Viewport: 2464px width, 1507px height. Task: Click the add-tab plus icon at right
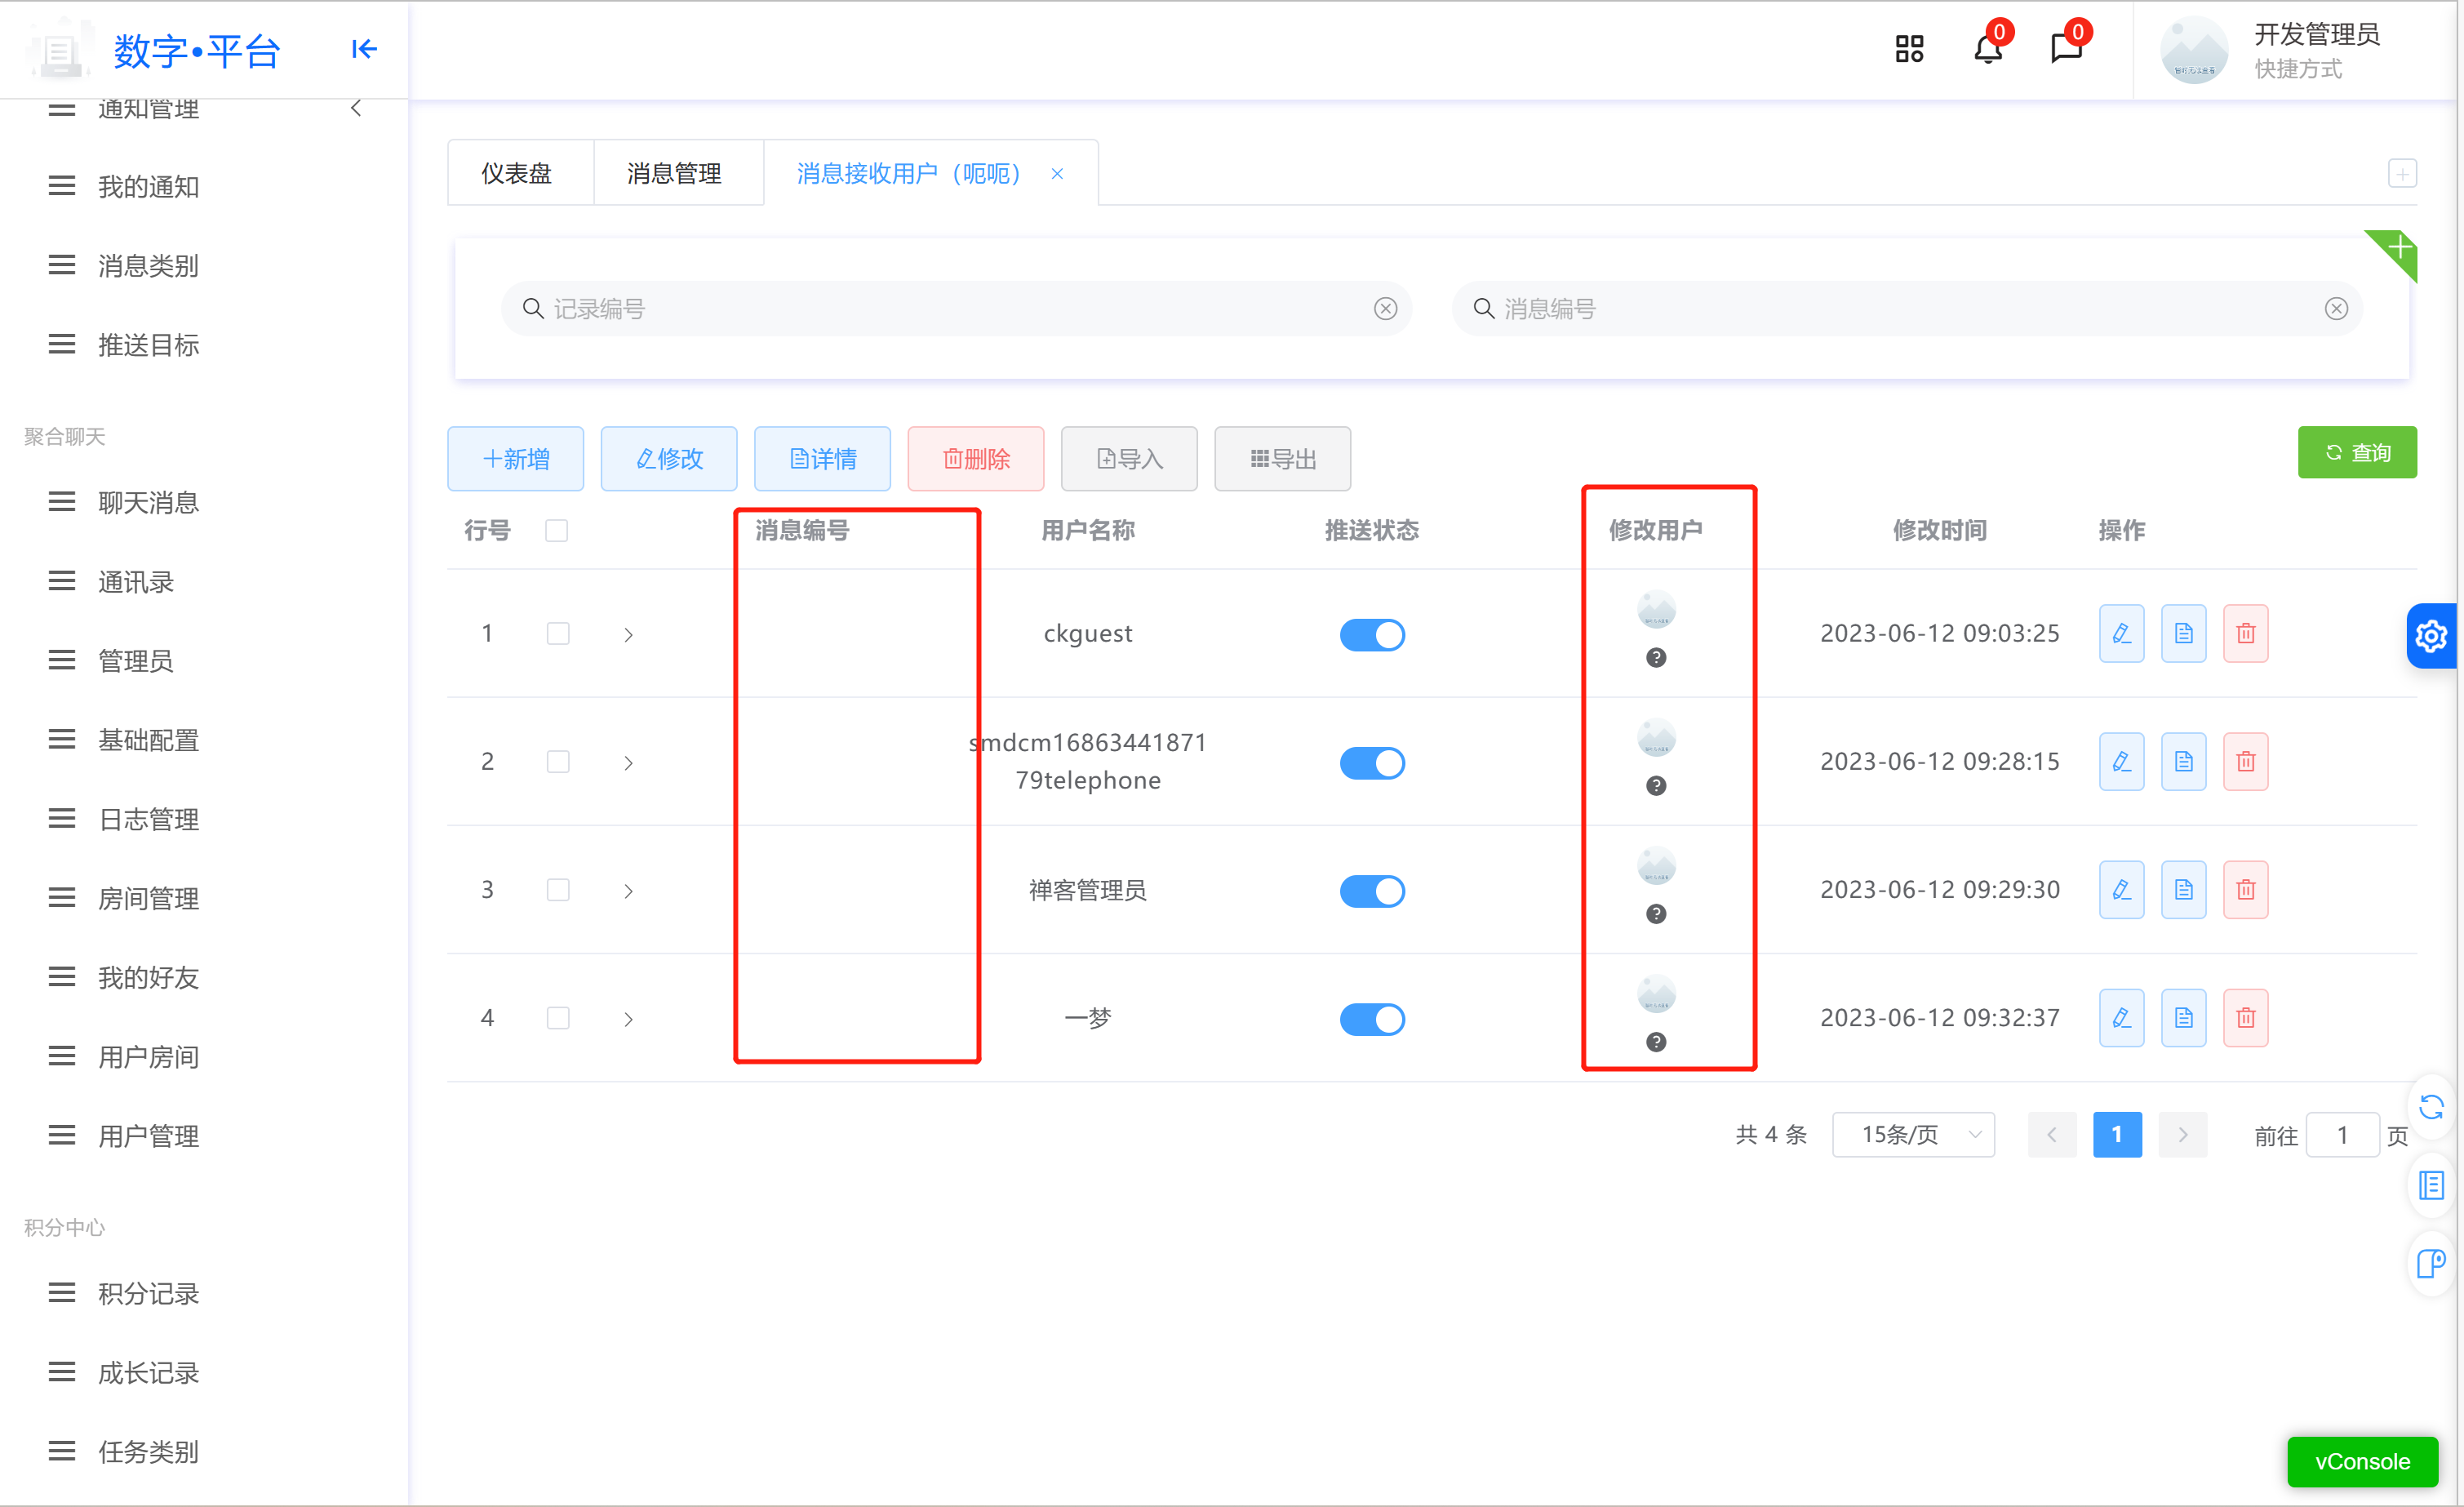[2401, 173]
